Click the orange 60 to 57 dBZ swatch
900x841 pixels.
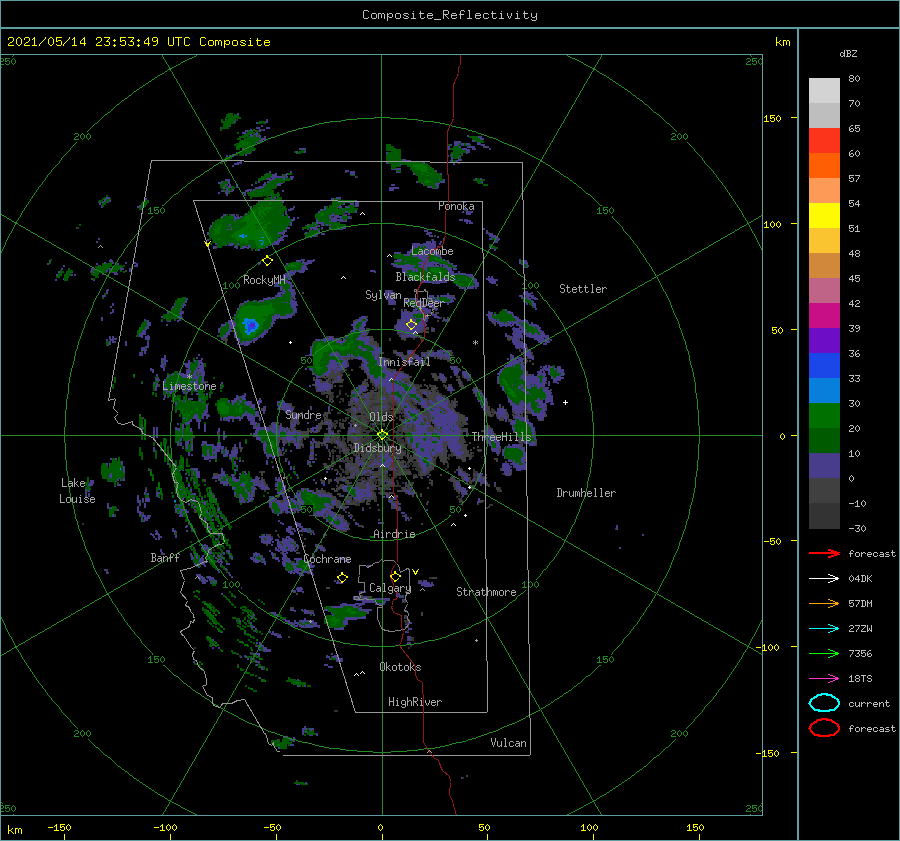point(824,166)
